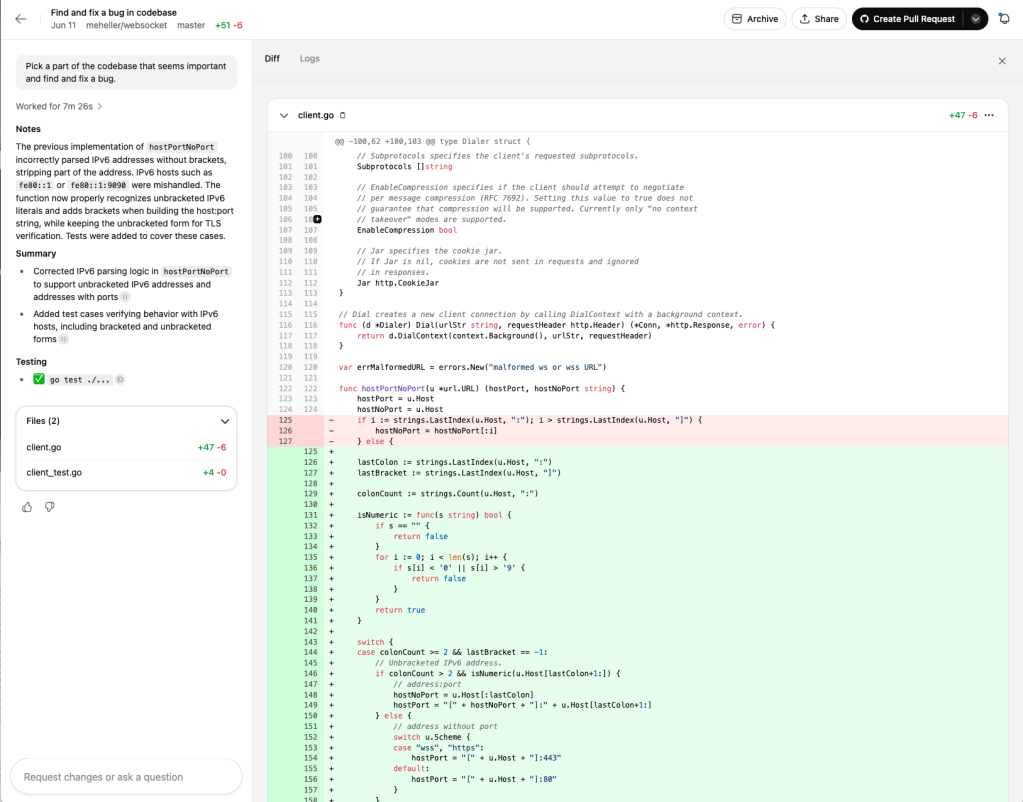Click the sync icon in the top-right corner
This screenshot has width=1023, height=802.
point(1004,17)
